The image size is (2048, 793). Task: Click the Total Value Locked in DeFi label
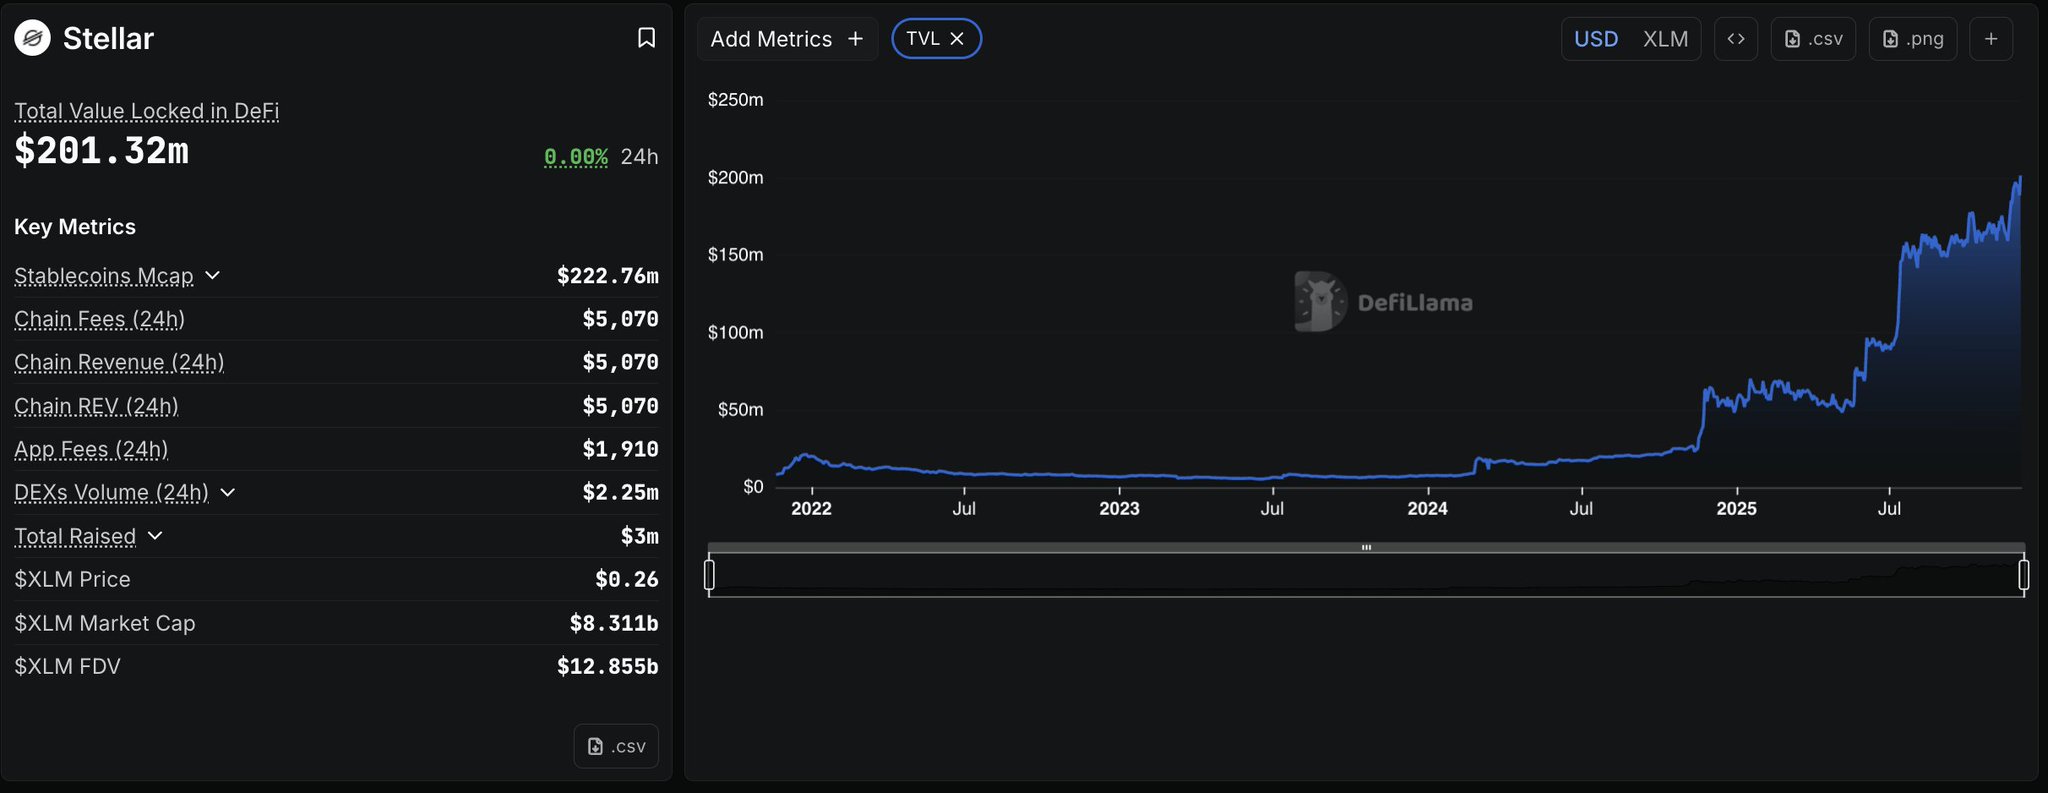[x=146, y=111]
